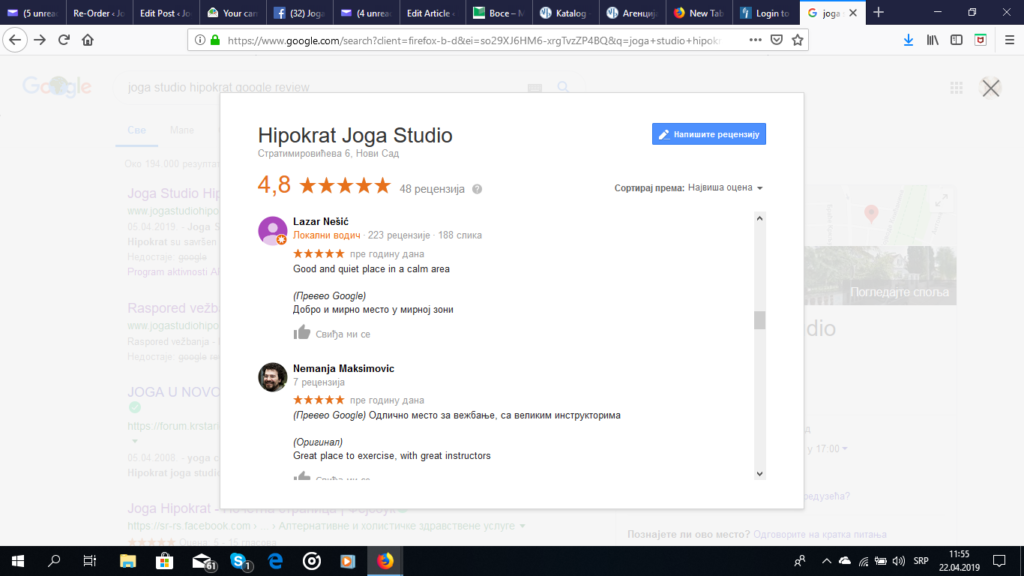Click the Hipokrat Joga Studio heading
The width and height of the screenshot is (1024, 576).
point(355,135)
